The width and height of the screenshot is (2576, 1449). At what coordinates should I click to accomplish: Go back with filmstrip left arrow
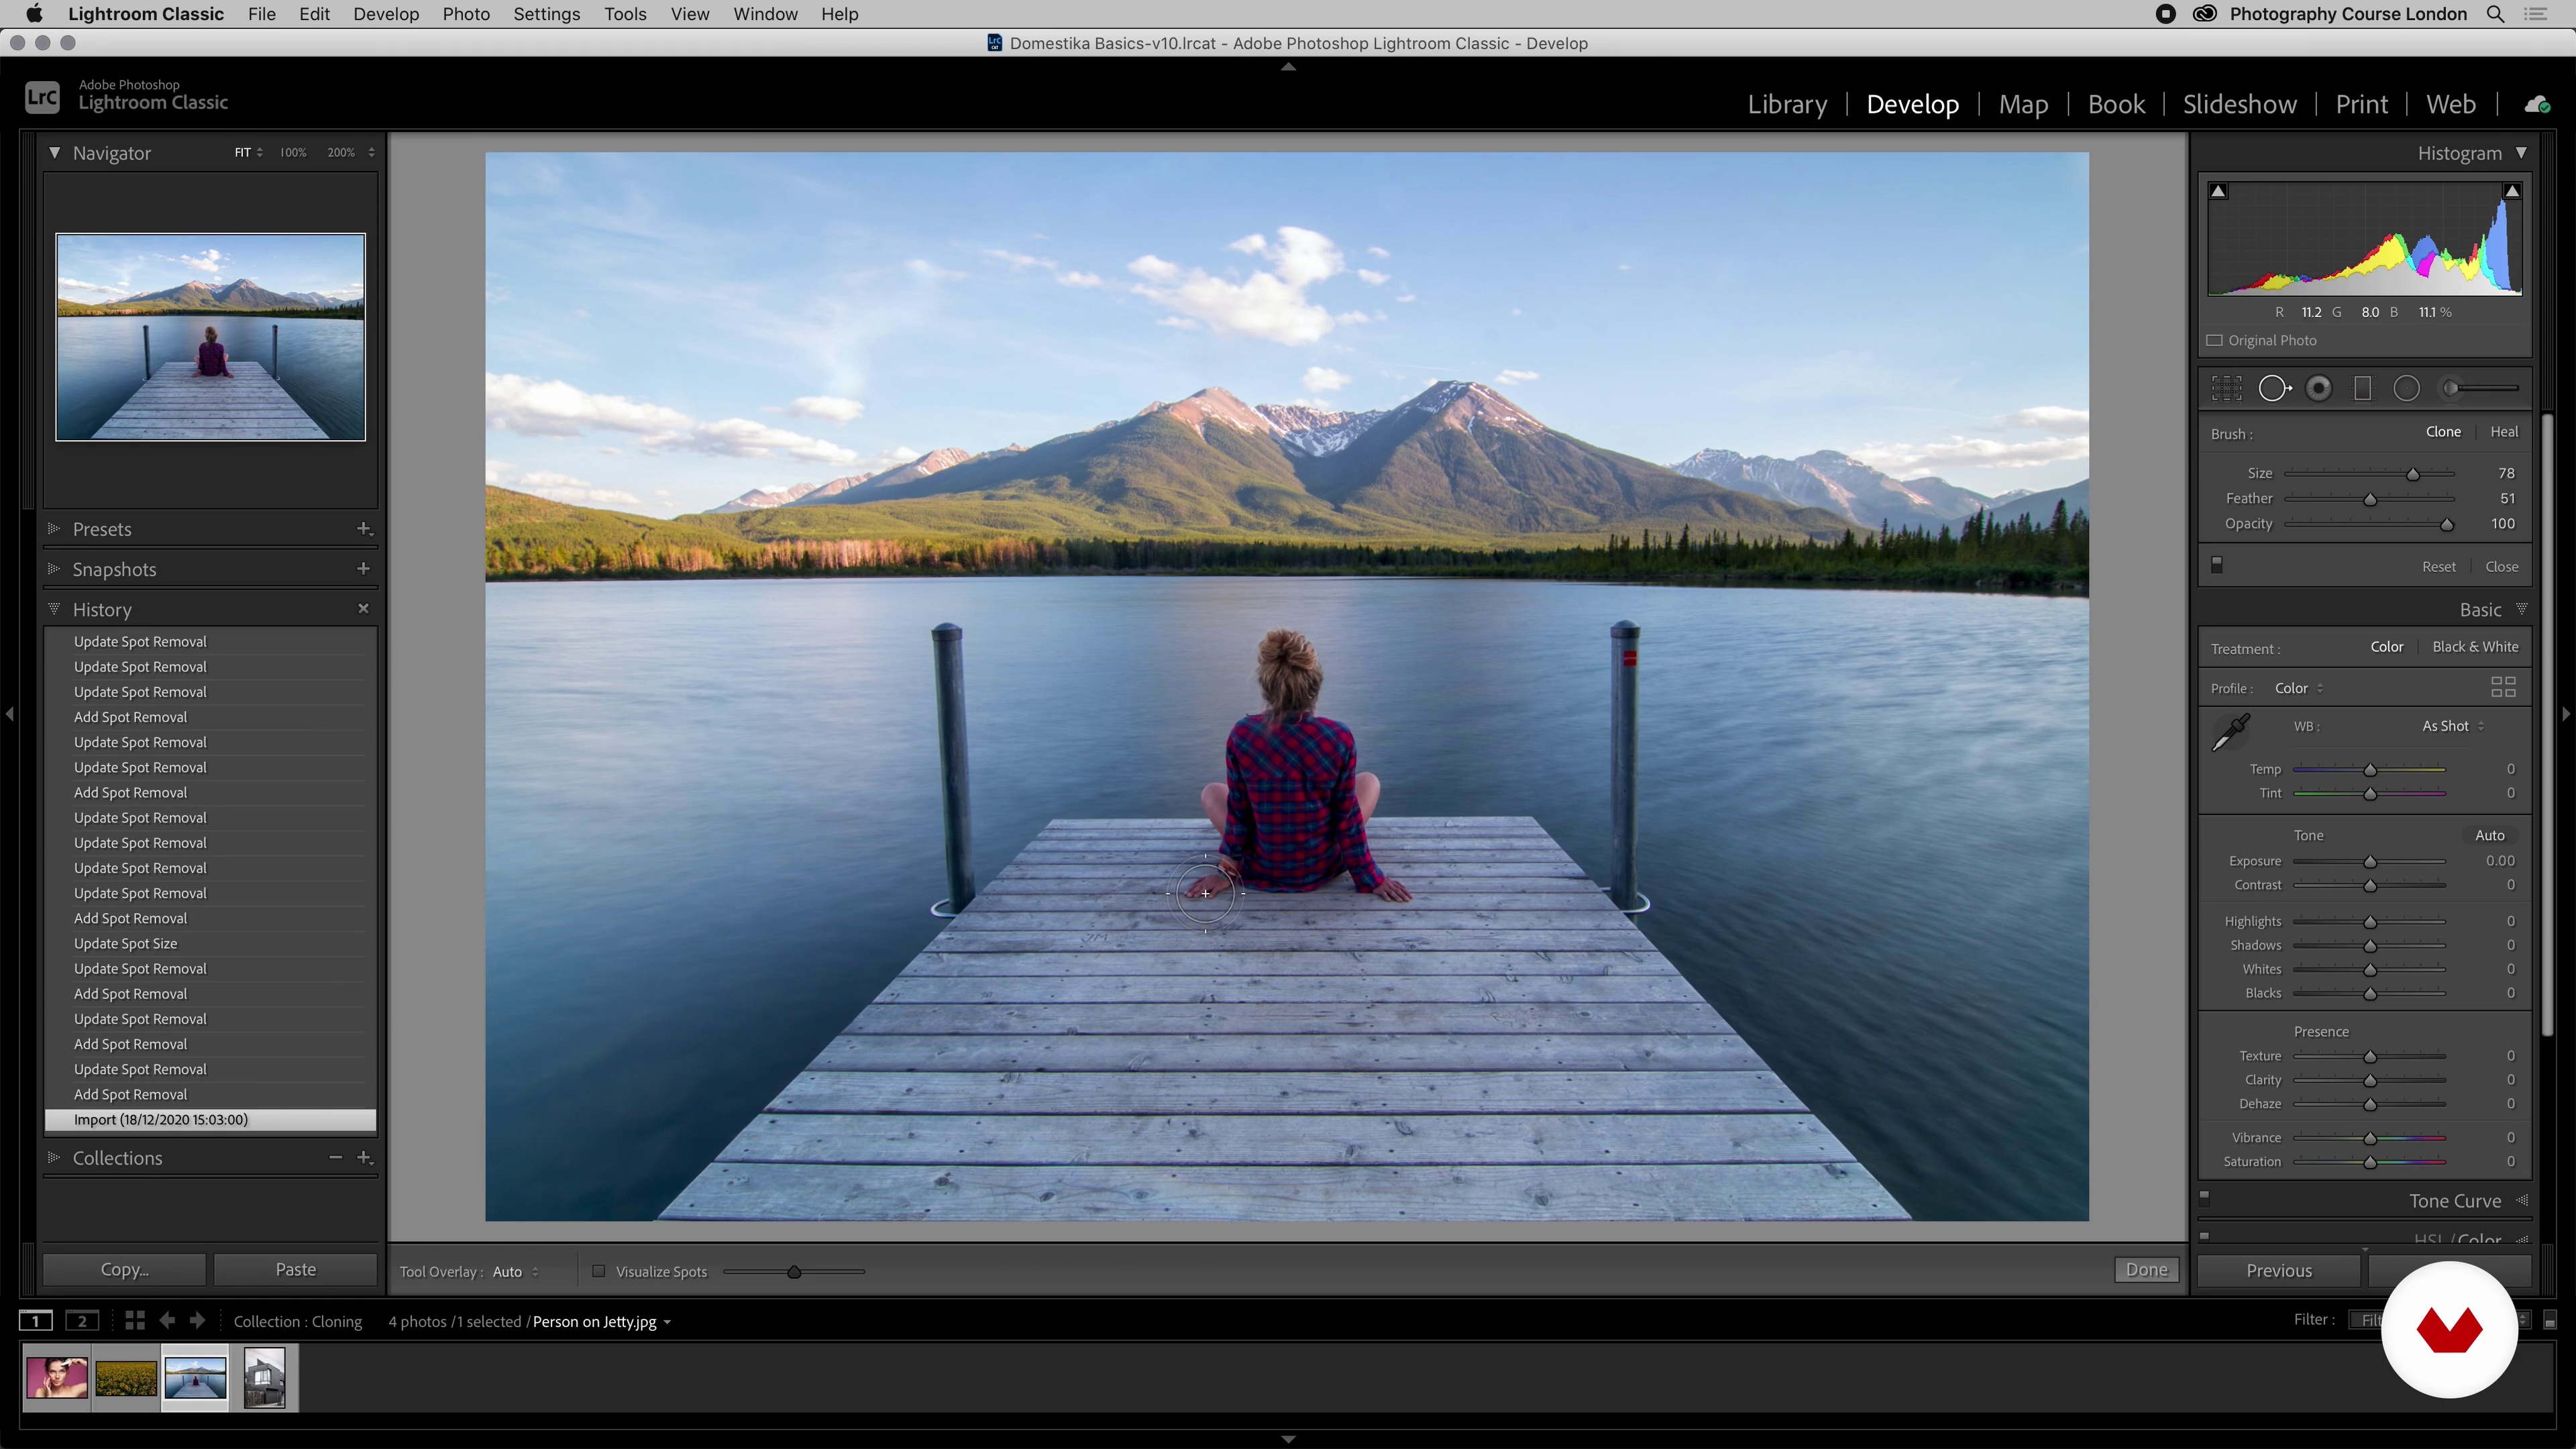167,1321
